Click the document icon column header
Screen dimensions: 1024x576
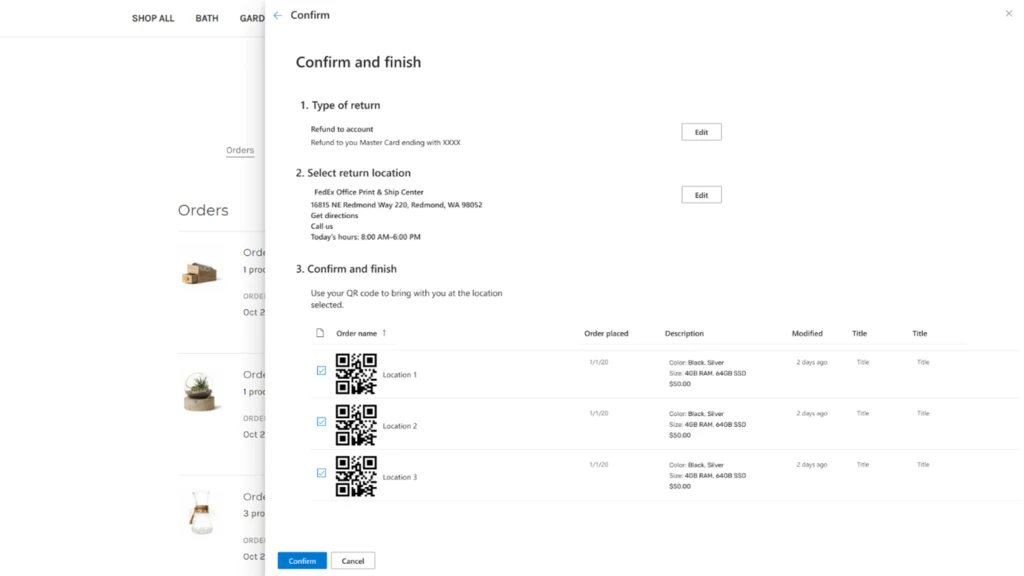pyautogui.click(x=321, y=333)
